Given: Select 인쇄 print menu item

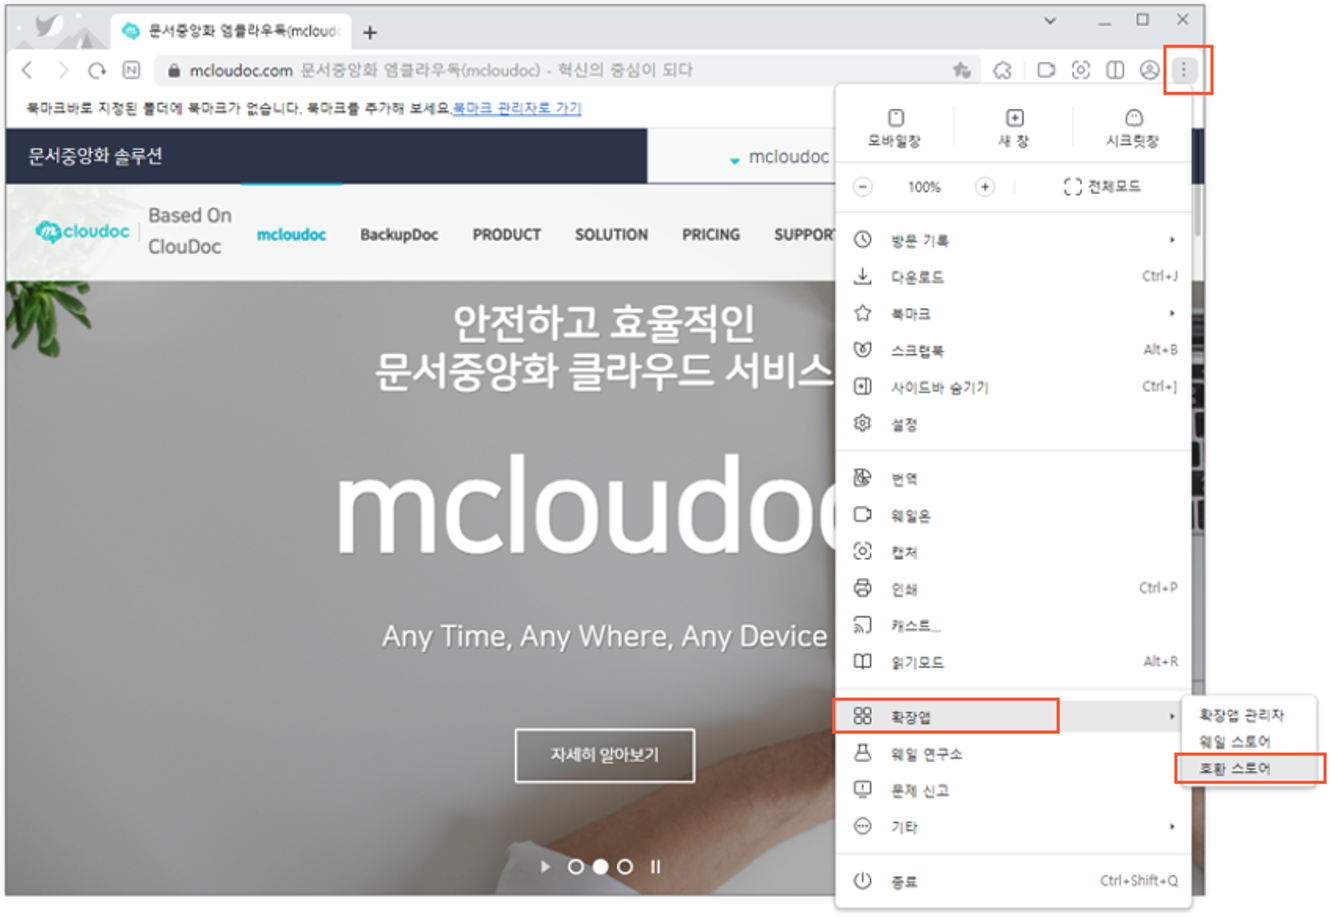Looking at the screenshot, I should [x=1013, y=590].
